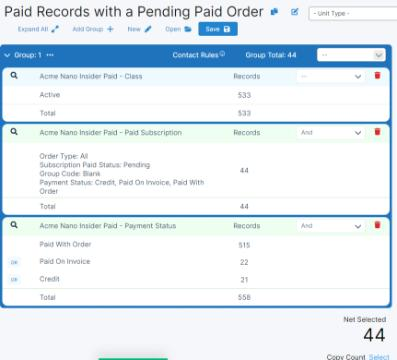
Task: Click magnifier on Payment Status rule
Action: [x=14, y=225]
